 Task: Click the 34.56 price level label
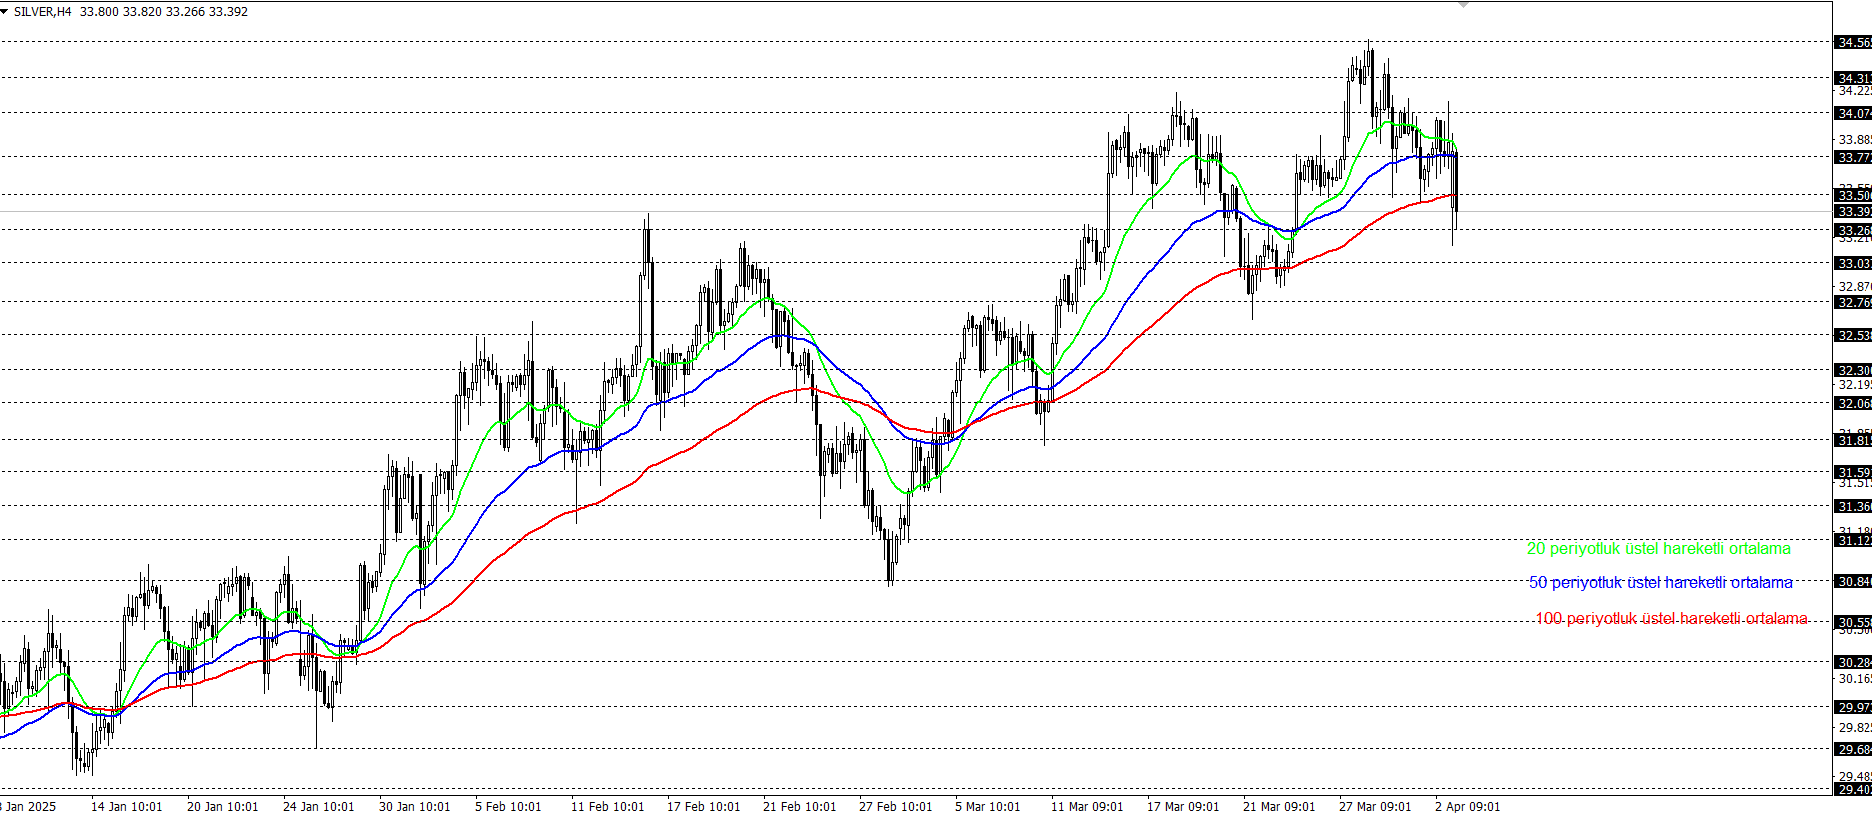1853,42
